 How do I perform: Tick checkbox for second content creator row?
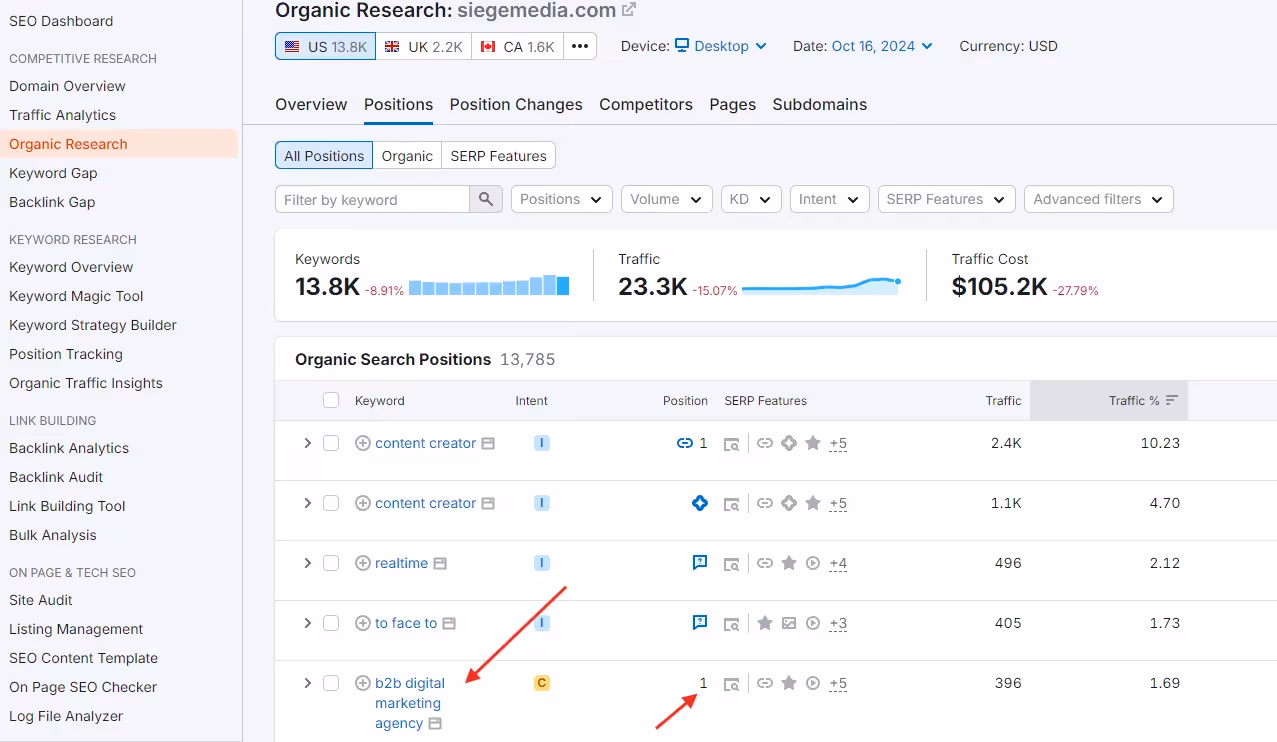tap(331, 503)
